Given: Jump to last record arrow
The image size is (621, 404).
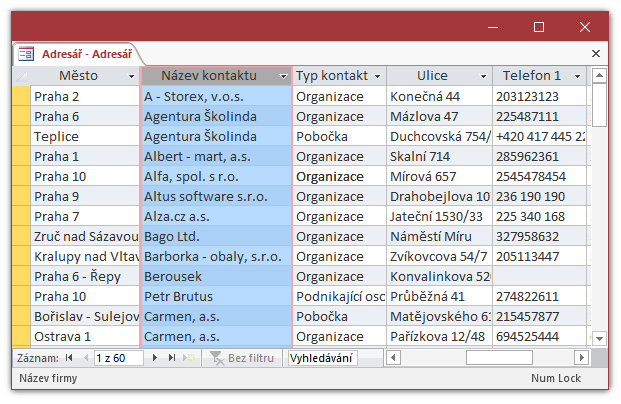Looking at the screenshot, I should pyautogui.click(x=171, y=358).
